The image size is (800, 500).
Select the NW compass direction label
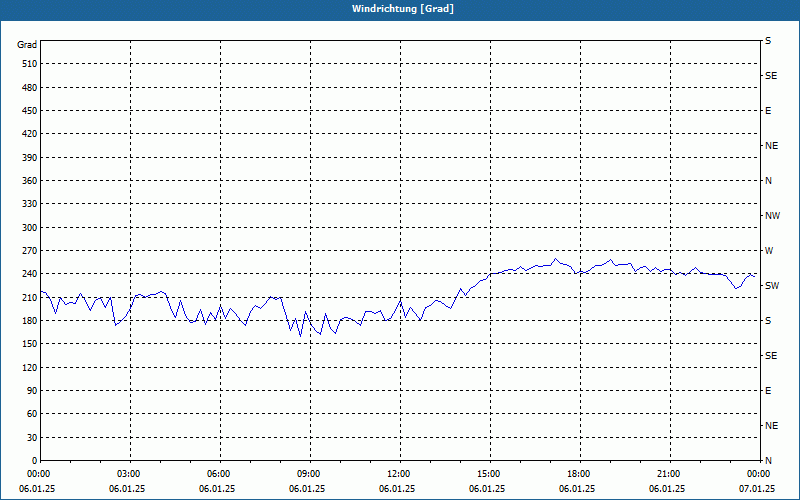click(x=772, y=216)
